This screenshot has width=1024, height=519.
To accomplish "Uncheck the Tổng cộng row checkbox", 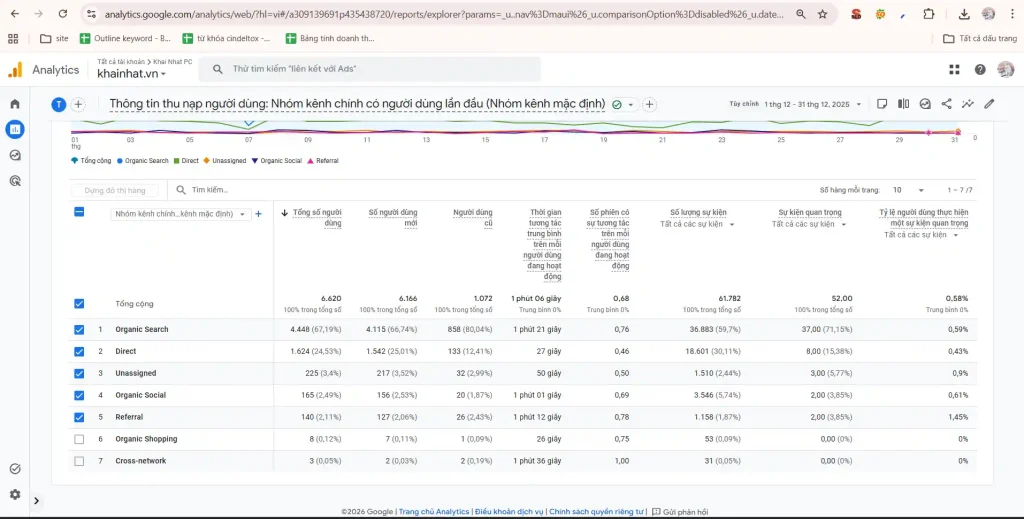I will pos(79,304).
